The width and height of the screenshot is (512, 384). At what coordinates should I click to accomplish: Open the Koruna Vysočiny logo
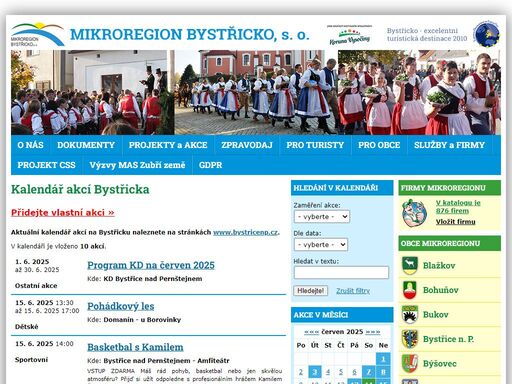(x=349, y=35)
